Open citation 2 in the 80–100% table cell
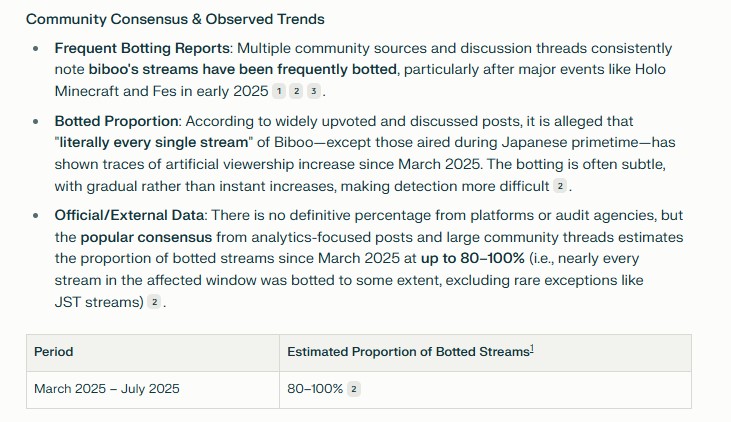The image size is (731, 422). coord(353,389)
